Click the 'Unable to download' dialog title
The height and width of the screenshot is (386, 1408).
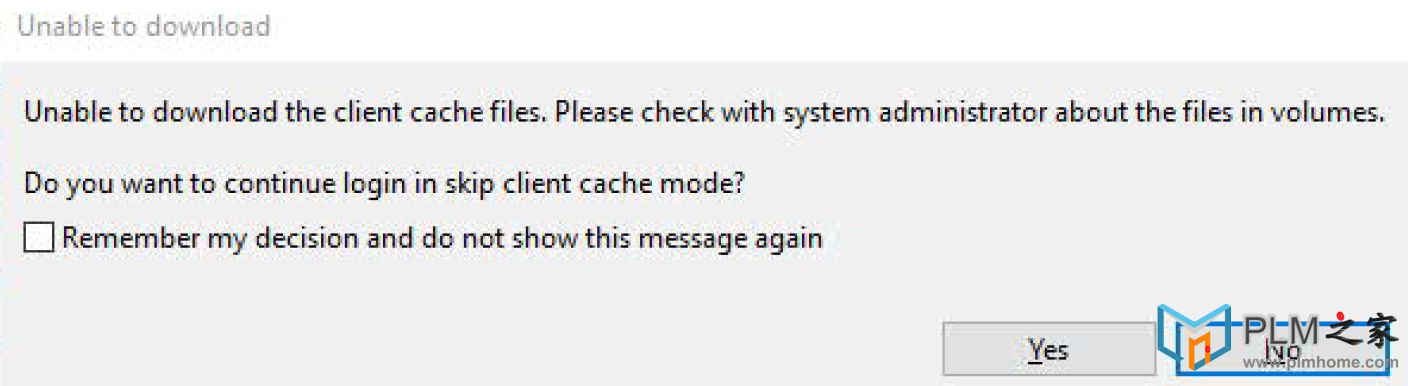coord(144,26)
